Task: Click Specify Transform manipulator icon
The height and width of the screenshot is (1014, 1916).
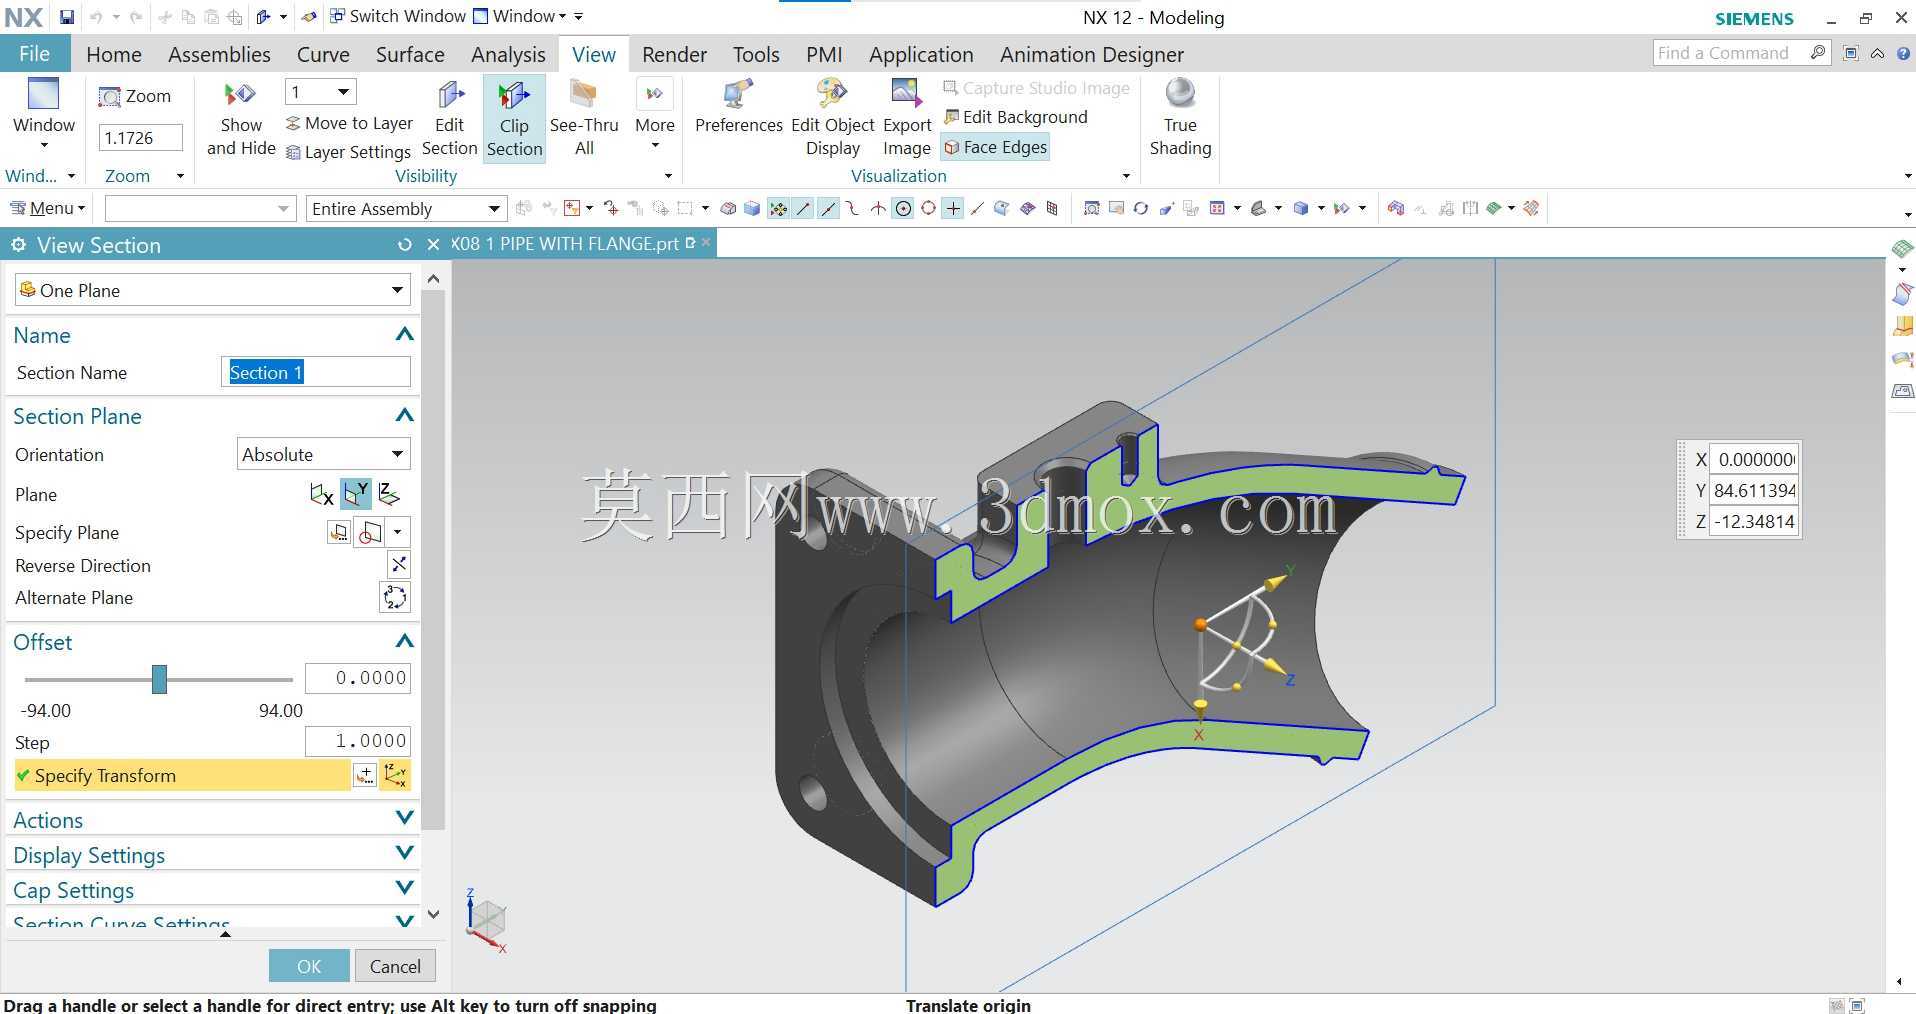Action: (395, 775)
